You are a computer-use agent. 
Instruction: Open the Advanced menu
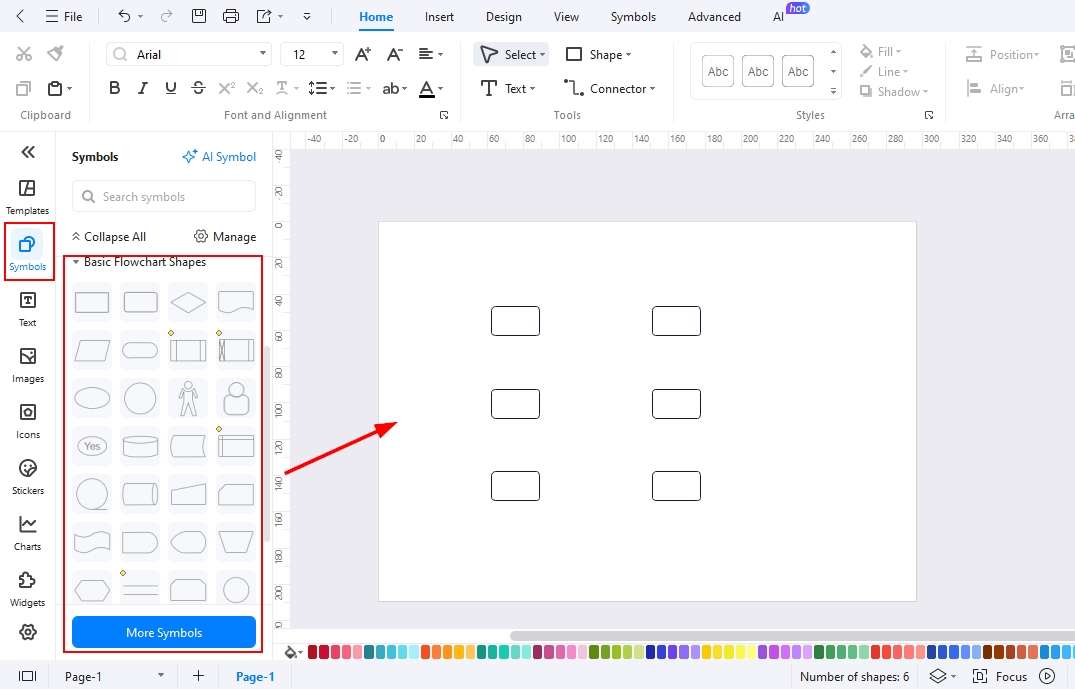[x=713, y=16]
